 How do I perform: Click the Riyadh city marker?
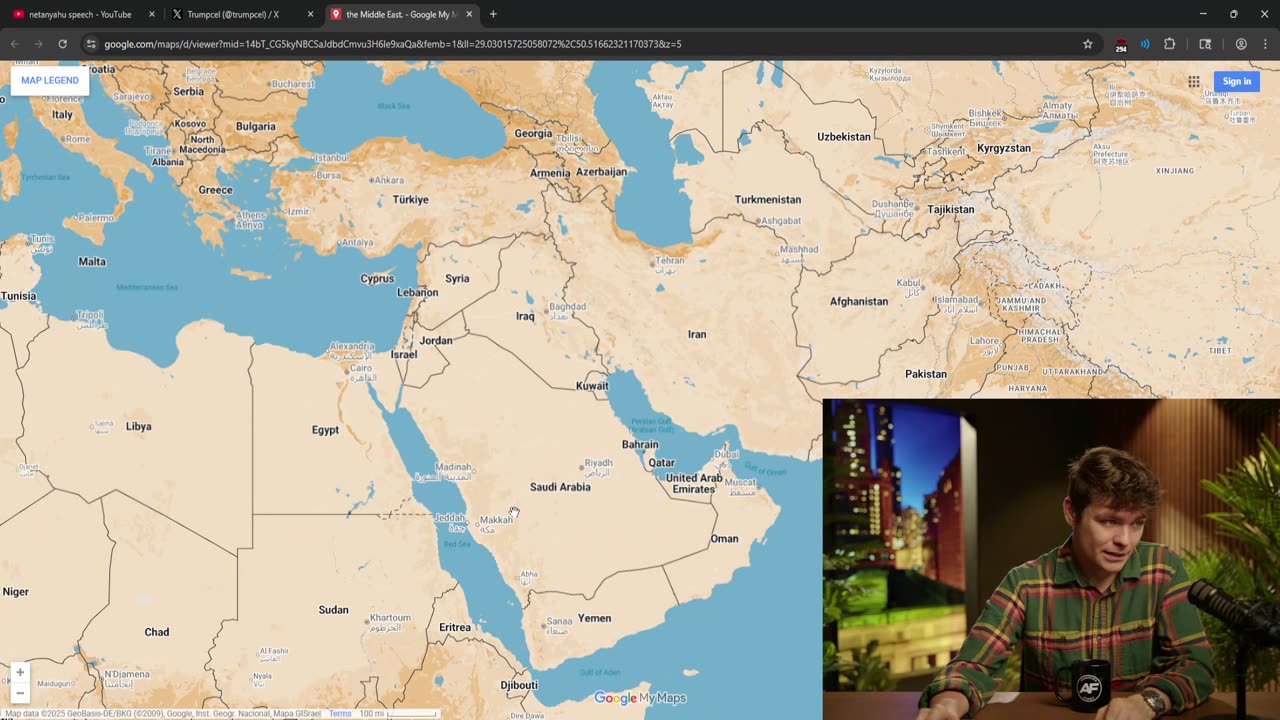[582, 467]
